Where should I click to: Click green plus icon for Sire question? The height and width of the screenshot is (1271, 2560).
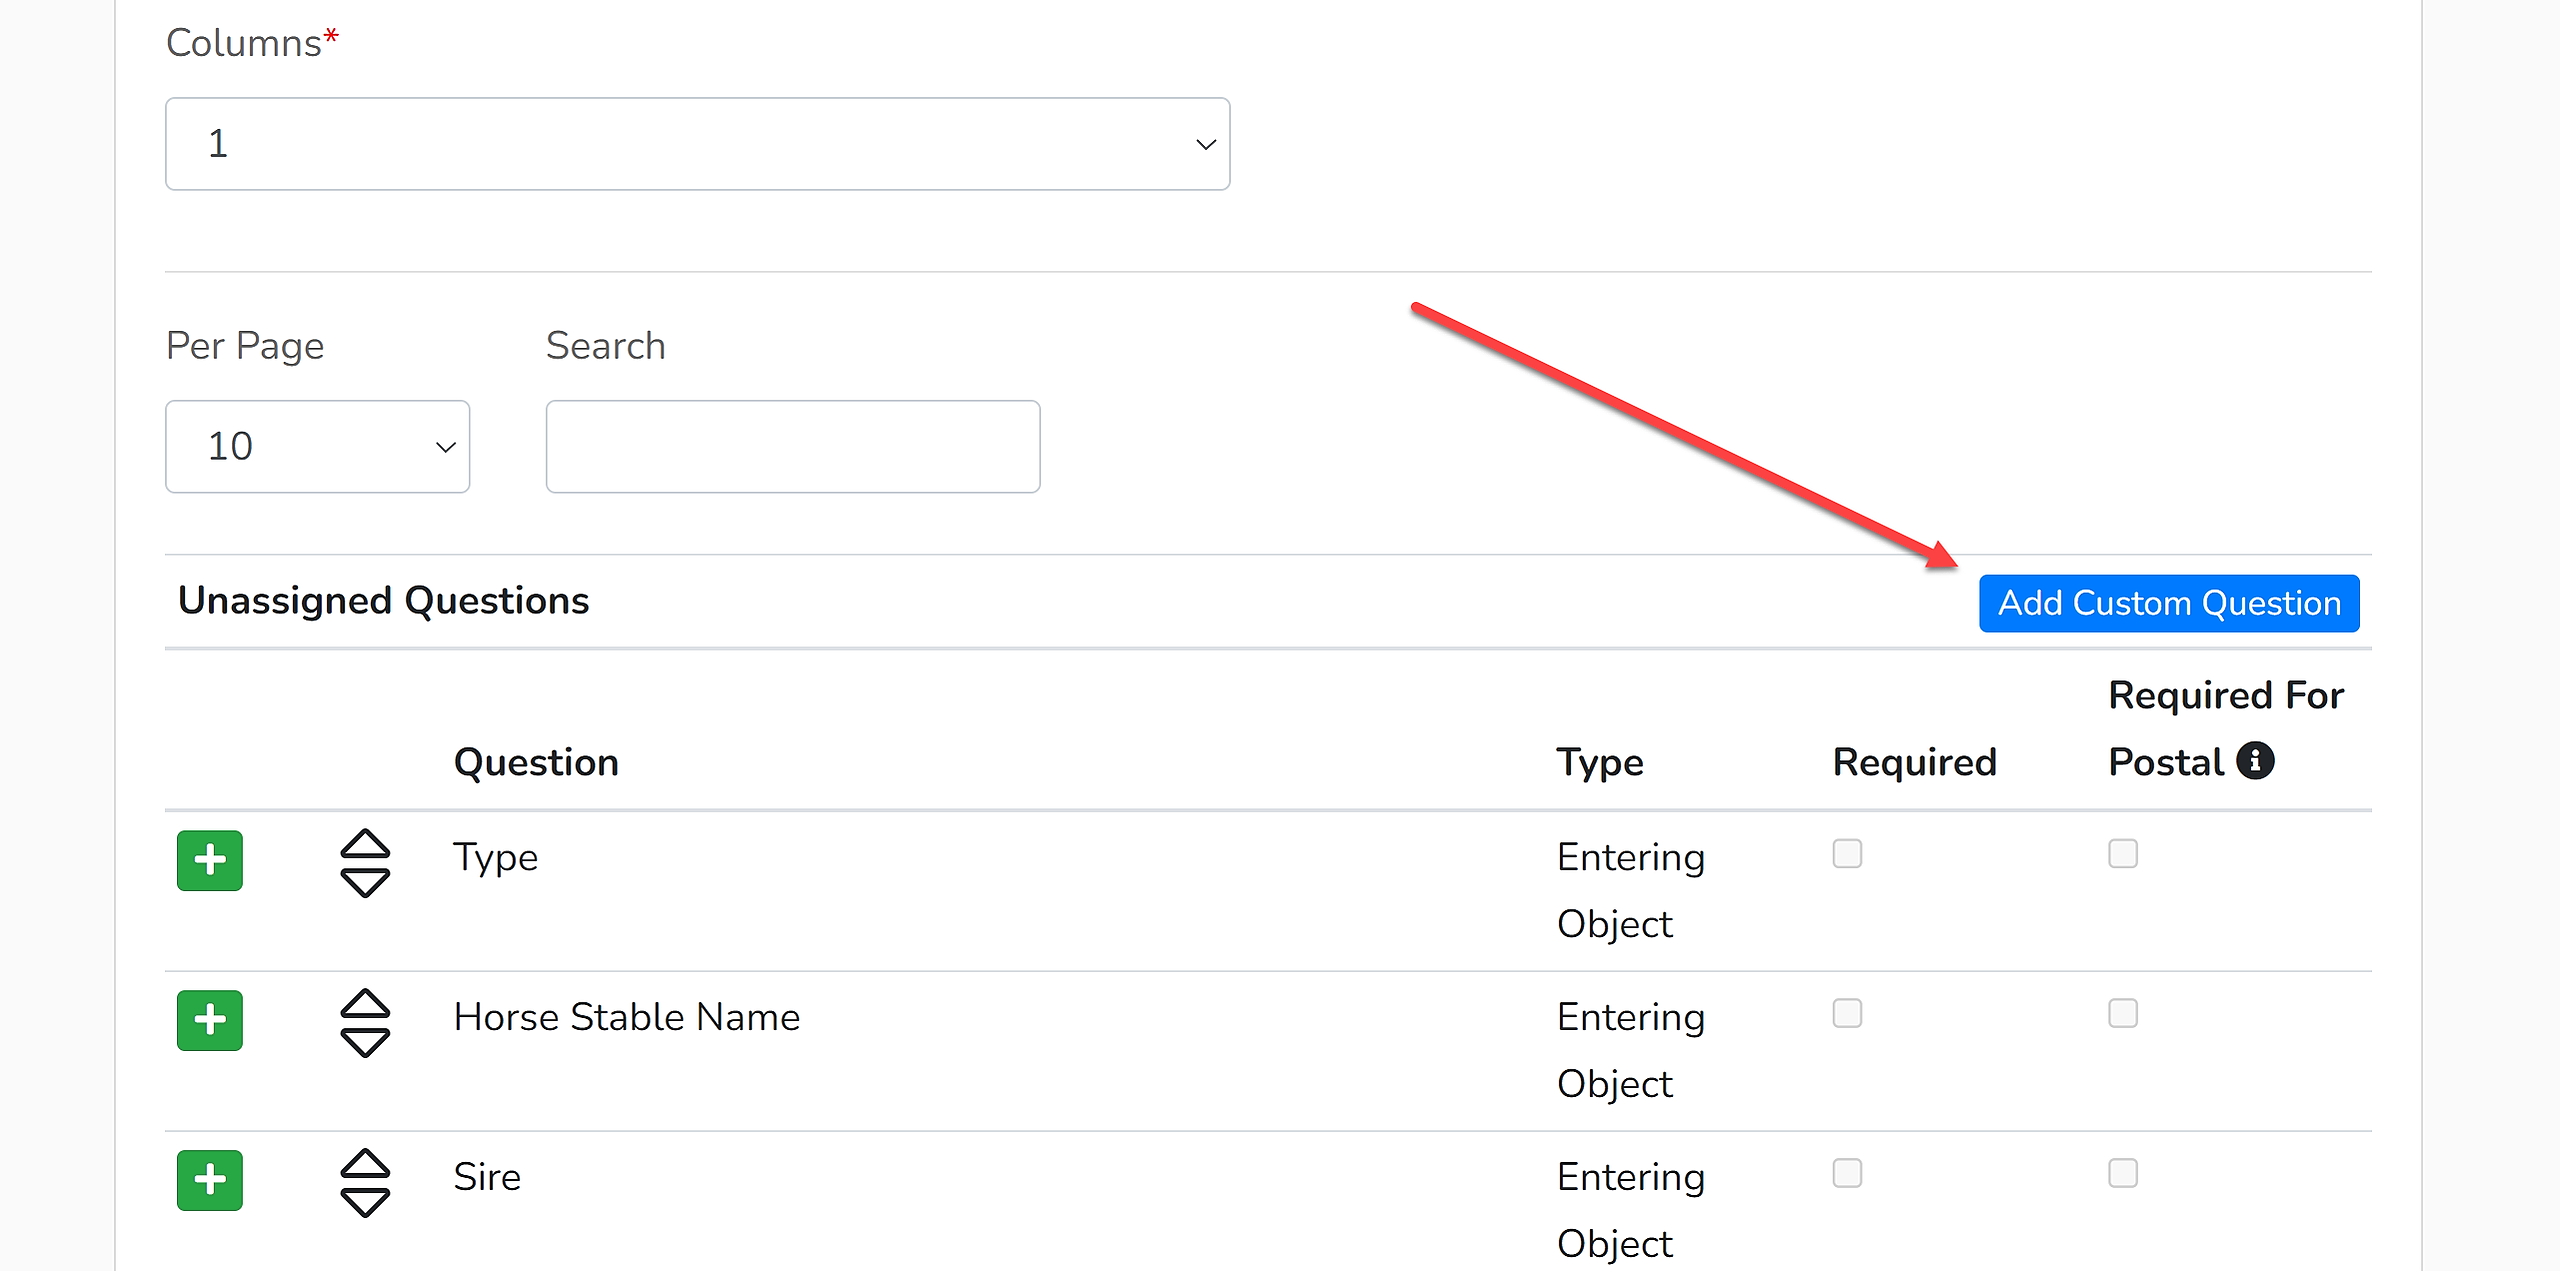point(209,1180)
